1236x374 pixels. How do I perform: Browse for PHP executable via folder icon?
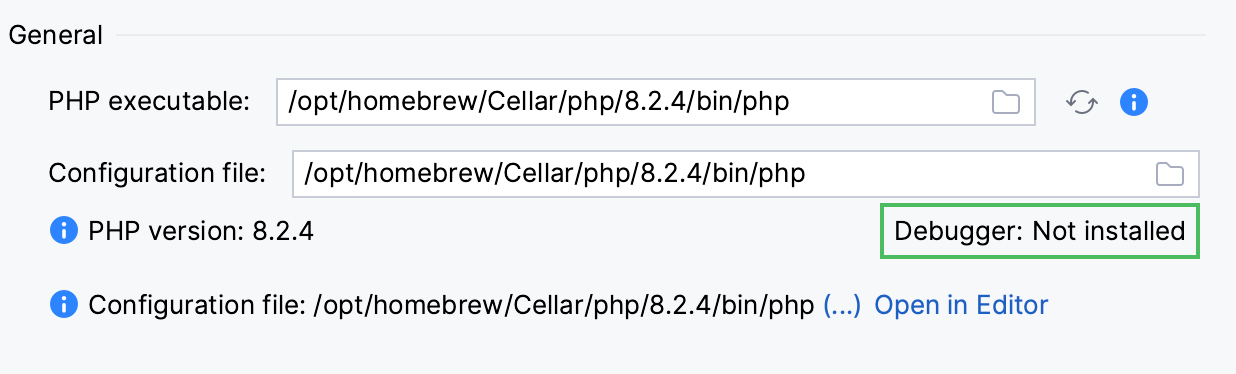coord(1005,102)
